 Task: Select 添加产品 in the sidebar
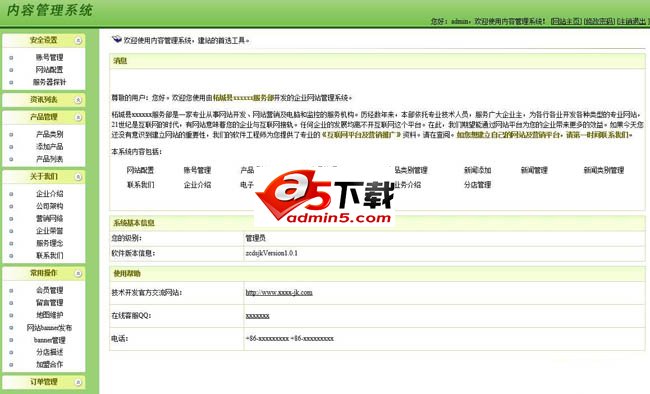point(49,147)
